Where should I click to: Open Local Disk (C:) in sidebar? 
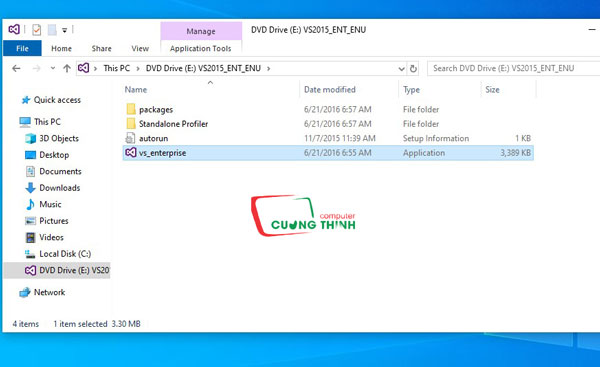(x=65, y=254)
